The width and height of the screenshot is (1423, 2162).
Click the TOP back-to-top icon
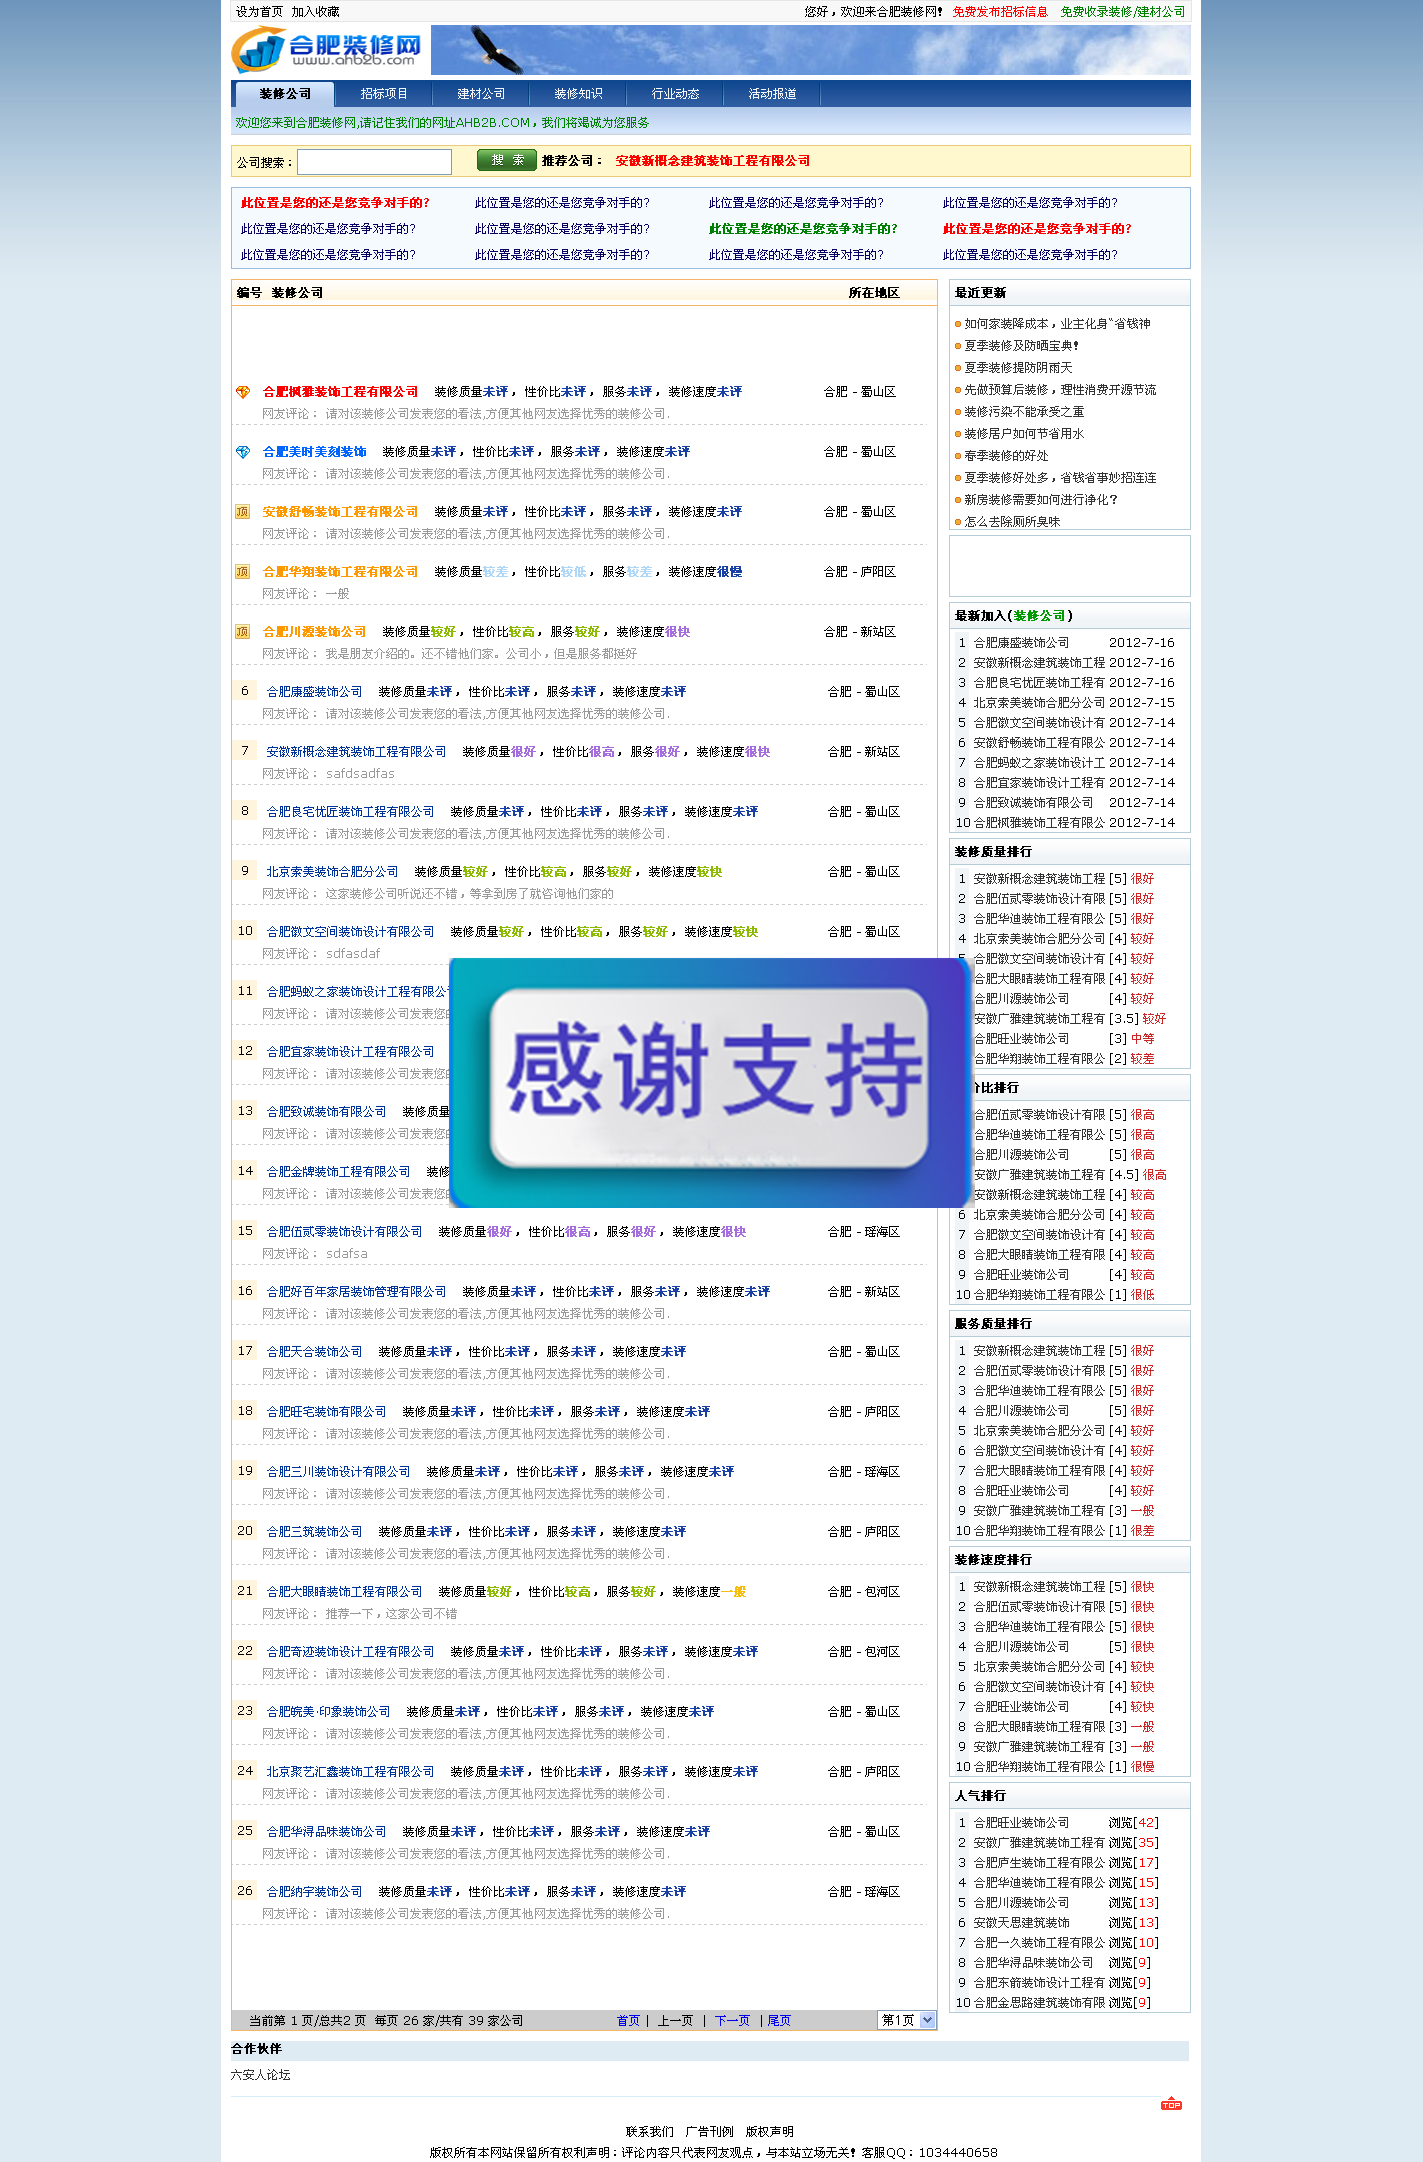point(1171,2104)
